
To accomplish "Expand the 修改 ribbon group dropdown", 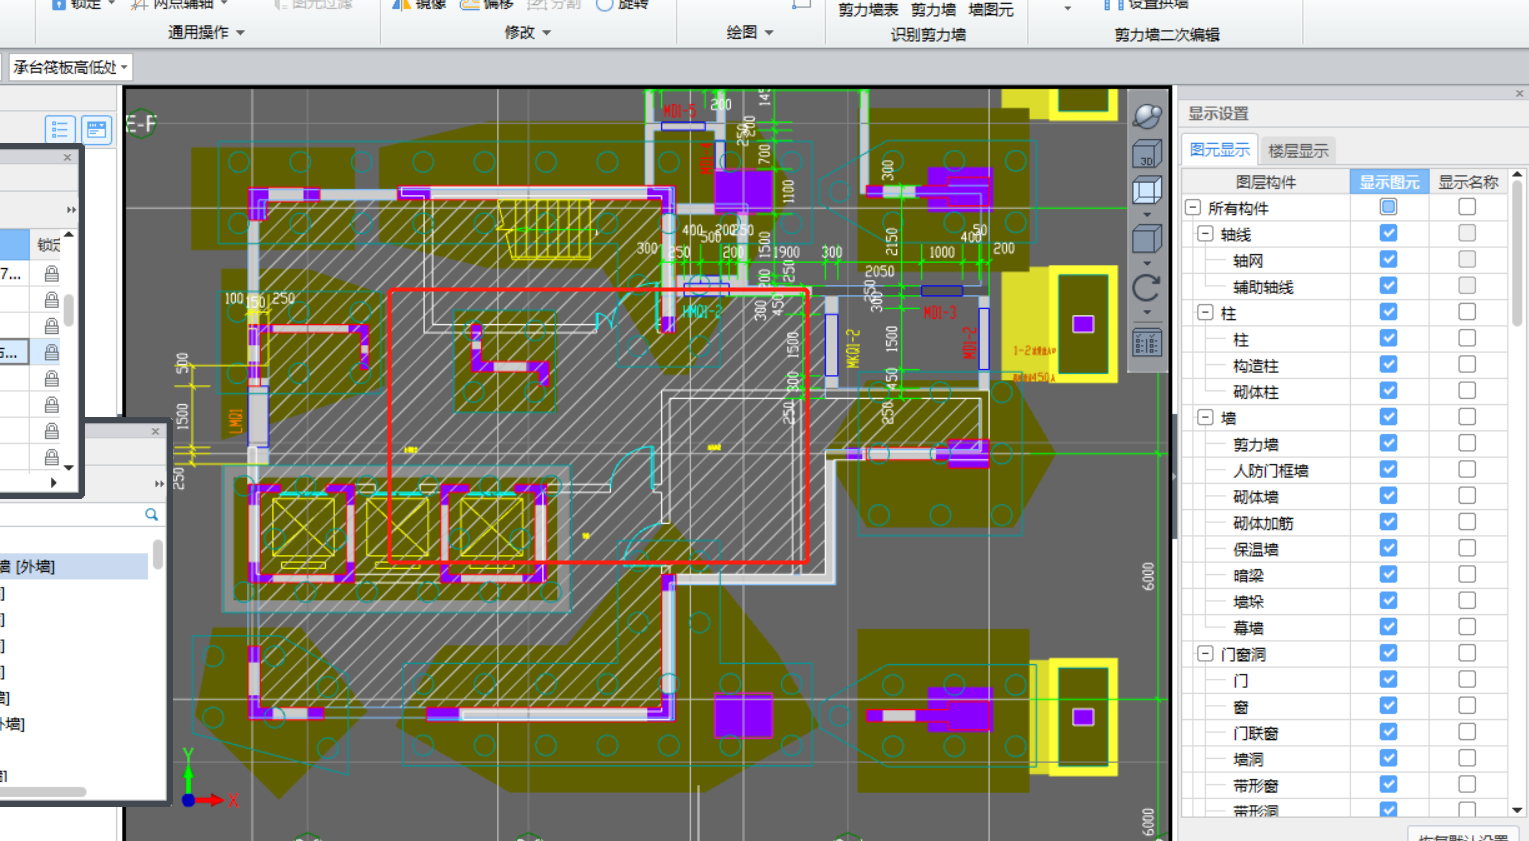I will point(546,33).
